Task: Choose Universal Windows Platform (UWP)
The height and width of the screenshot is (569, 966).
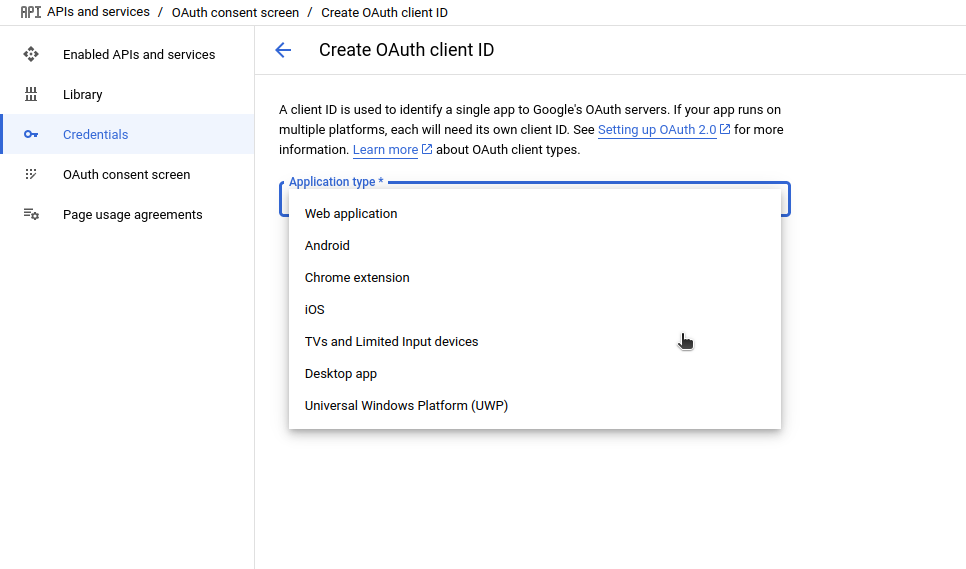Action: [406, 406]
